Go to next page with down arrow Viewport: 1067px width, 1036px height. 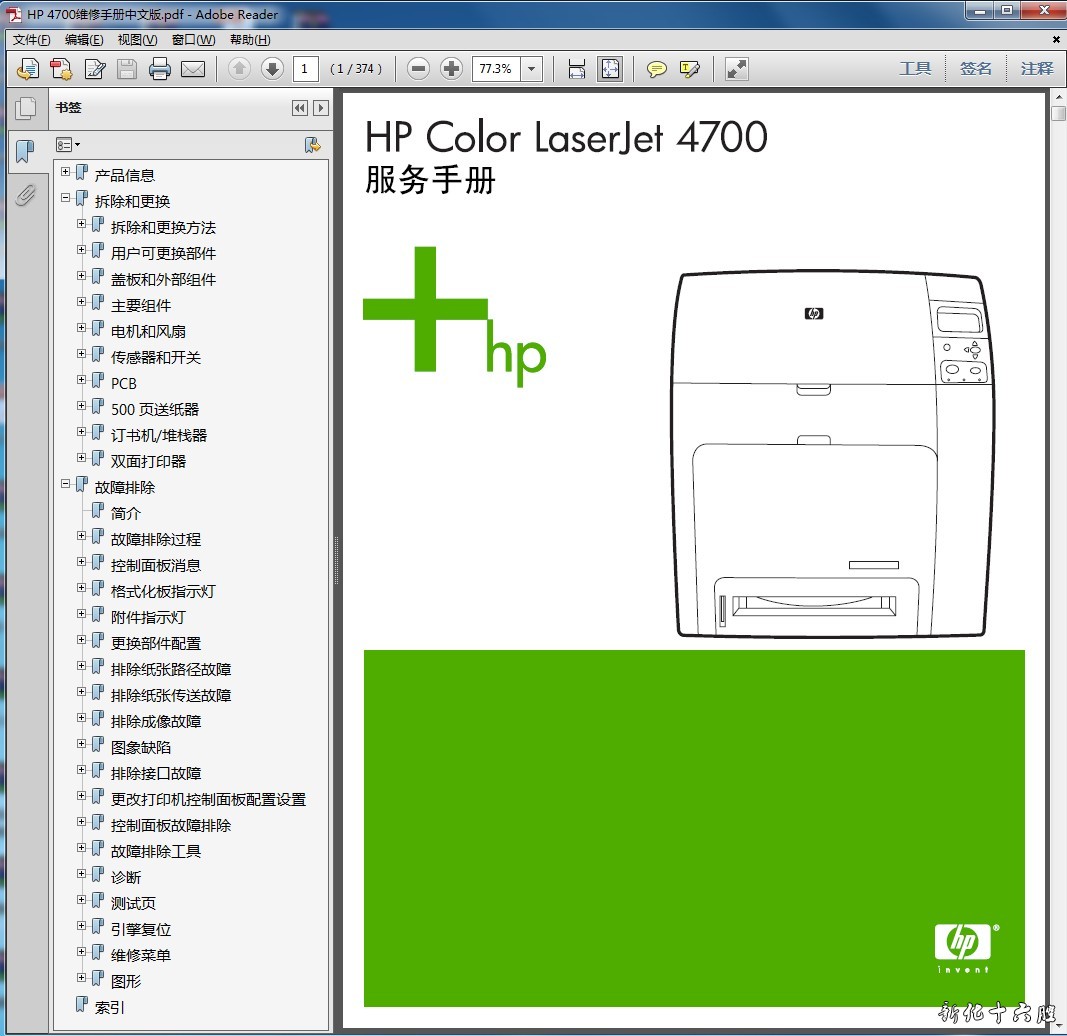pyautogui.click(x=272, y=69)
